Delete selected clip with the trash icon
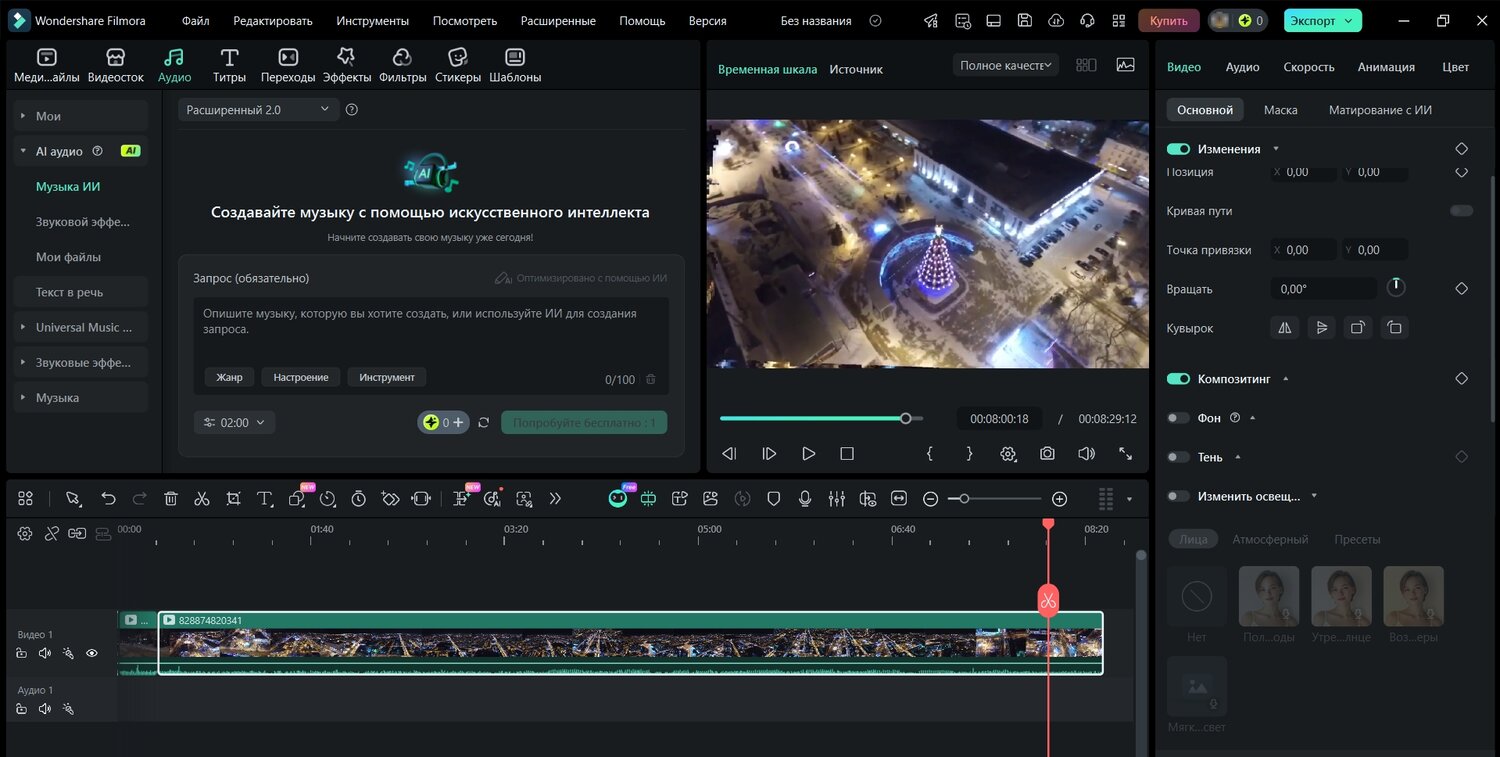The width and height of the screenshot is (1500, 757). click(x=171, y=498)
